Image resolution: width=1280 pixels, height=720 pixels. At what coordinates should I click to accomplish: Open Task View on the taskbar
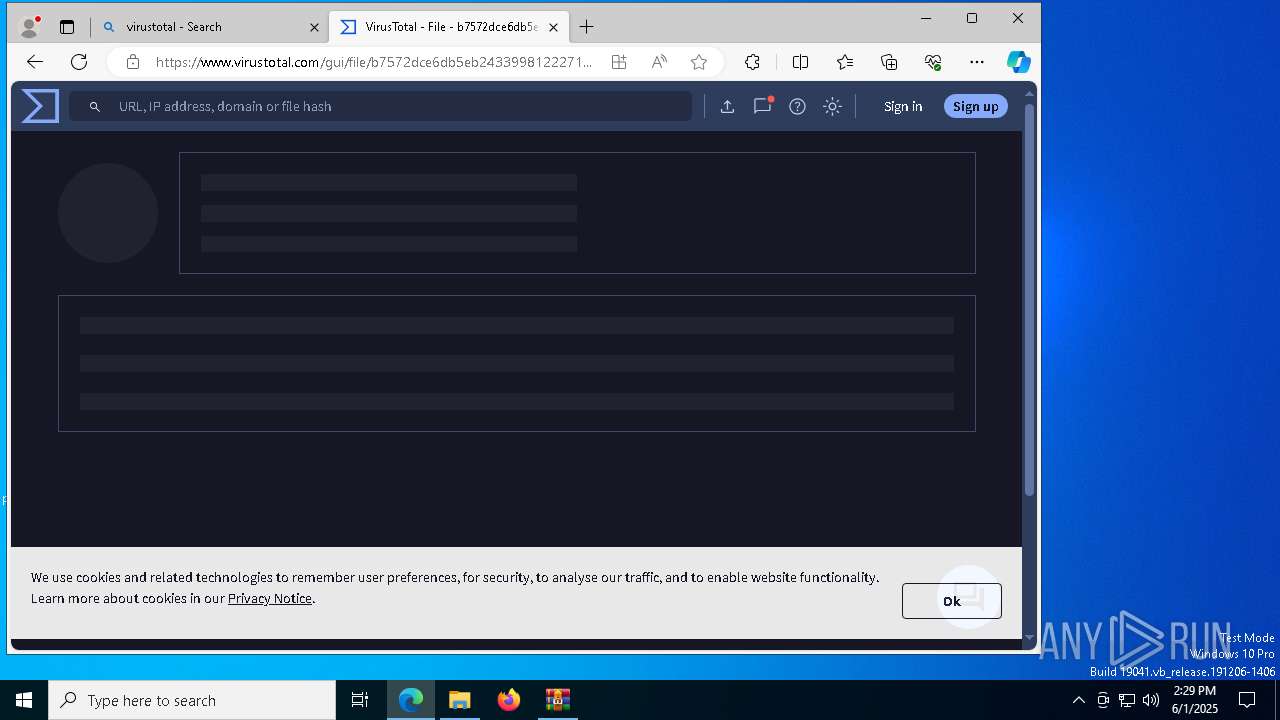[x=360, y=700]
